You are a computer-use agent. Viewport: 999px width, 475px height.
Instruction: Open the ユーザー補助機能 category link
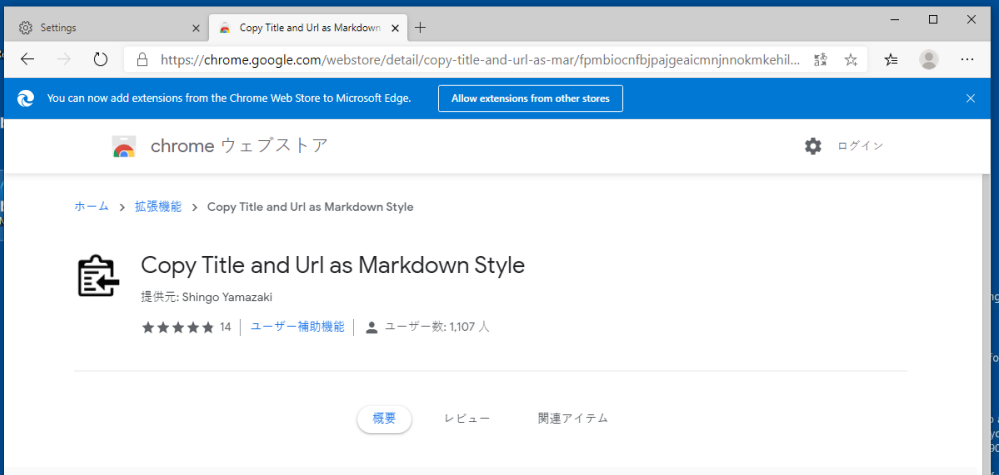click(297, 327)
